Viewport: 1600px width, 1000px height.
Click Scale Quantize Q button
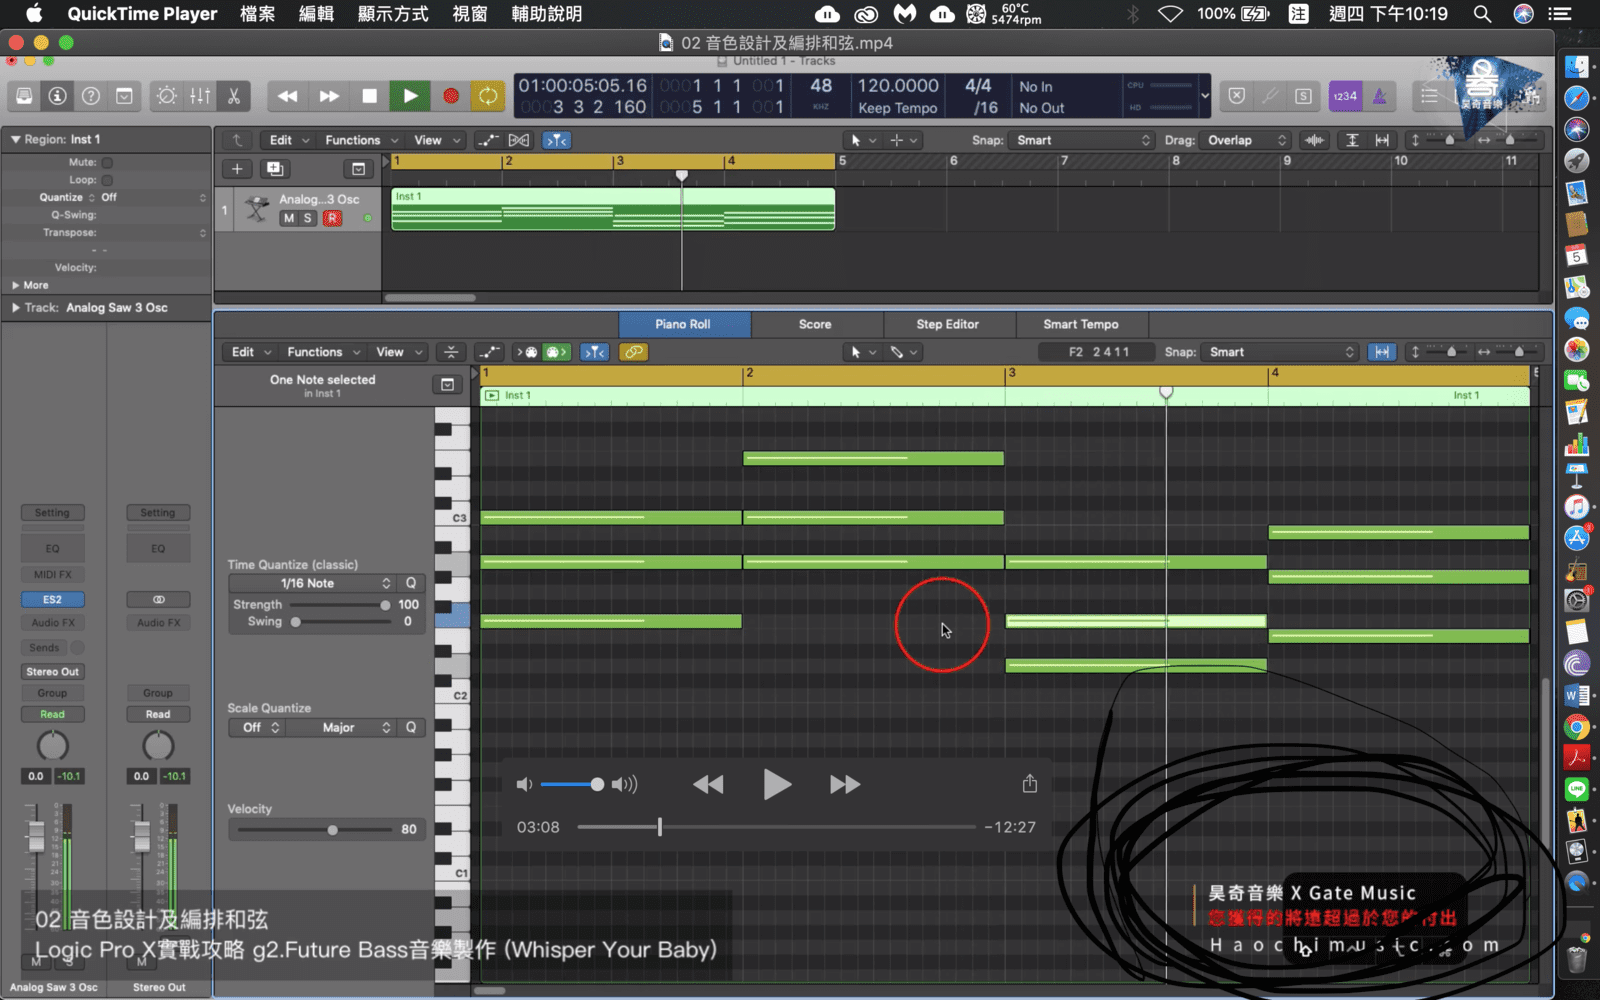click(x=411, y=728)
